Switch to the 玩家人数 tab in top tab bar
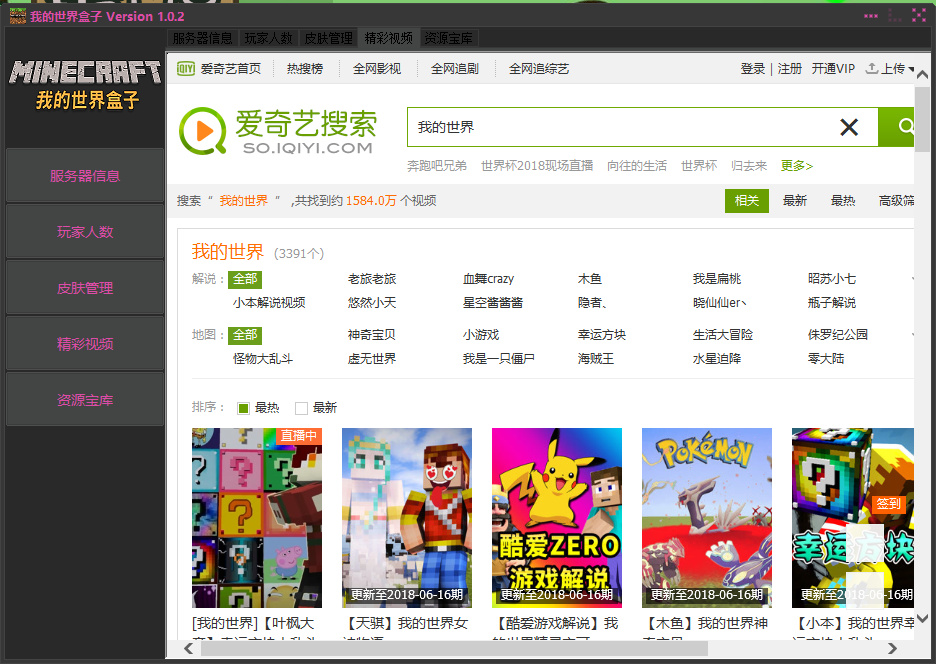Image resolution: width=936 pixels, height=664 pixels. [269, 38]
